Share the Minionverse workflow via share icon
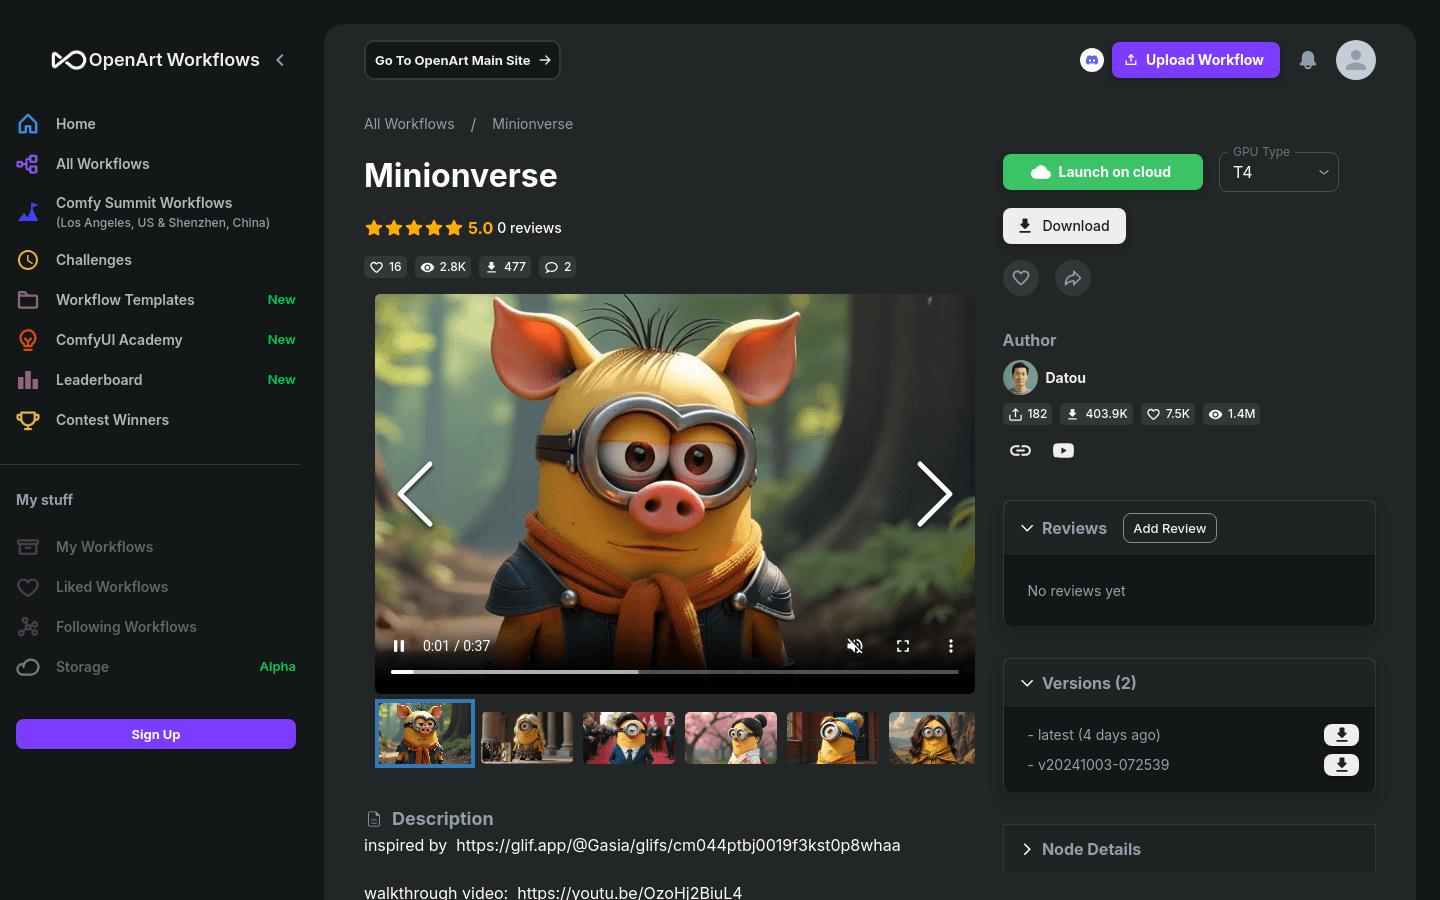 1073,278
